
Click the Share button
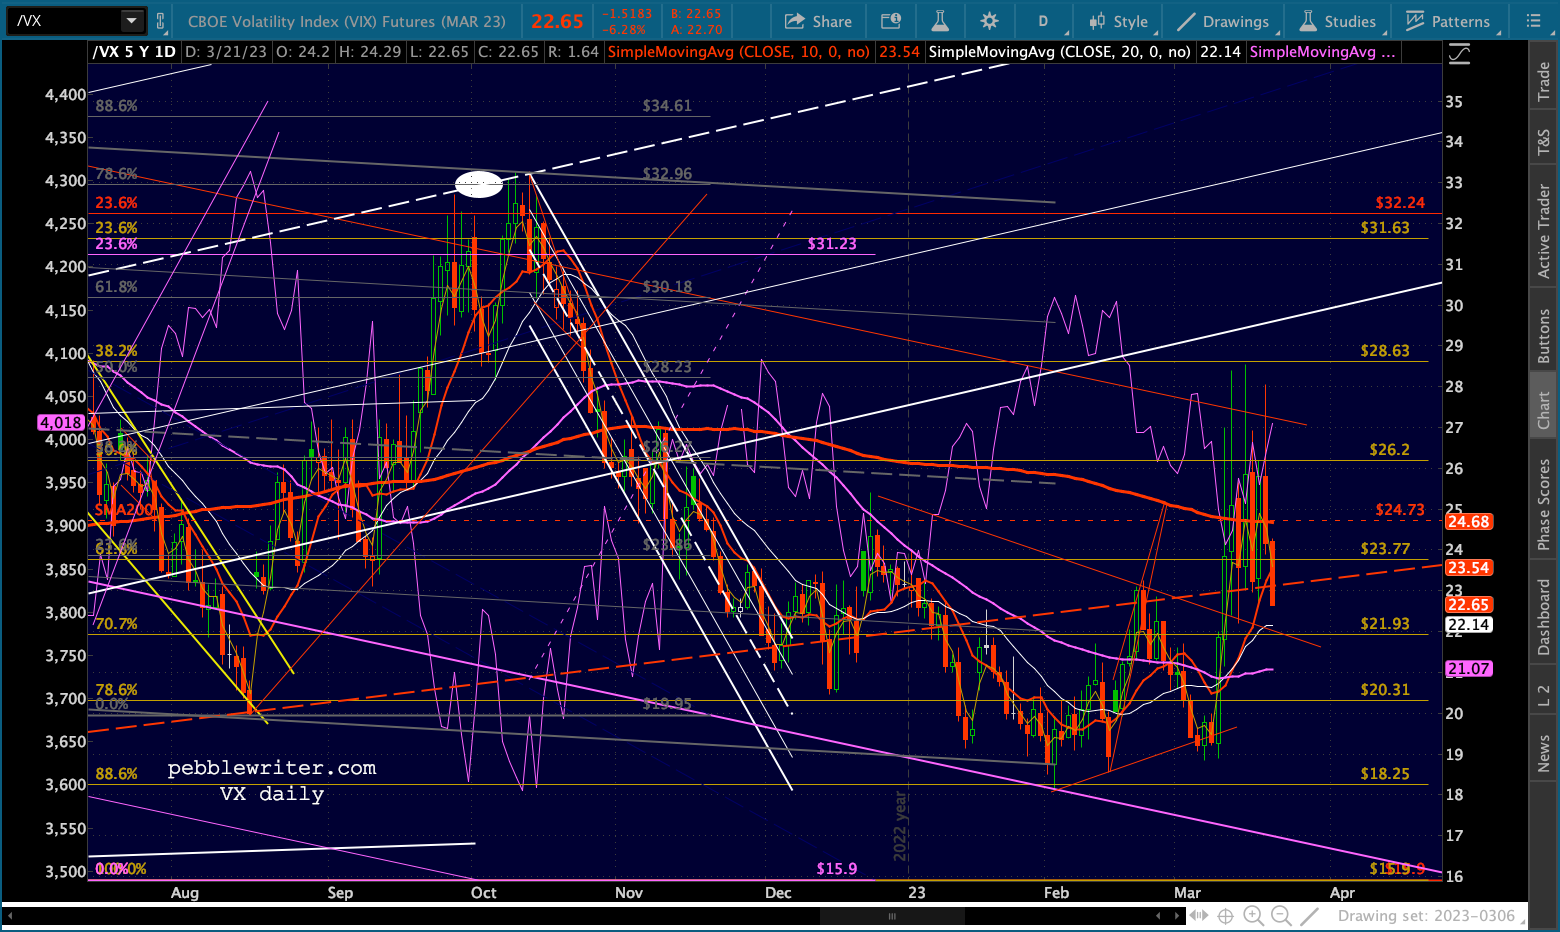point(818,21)
